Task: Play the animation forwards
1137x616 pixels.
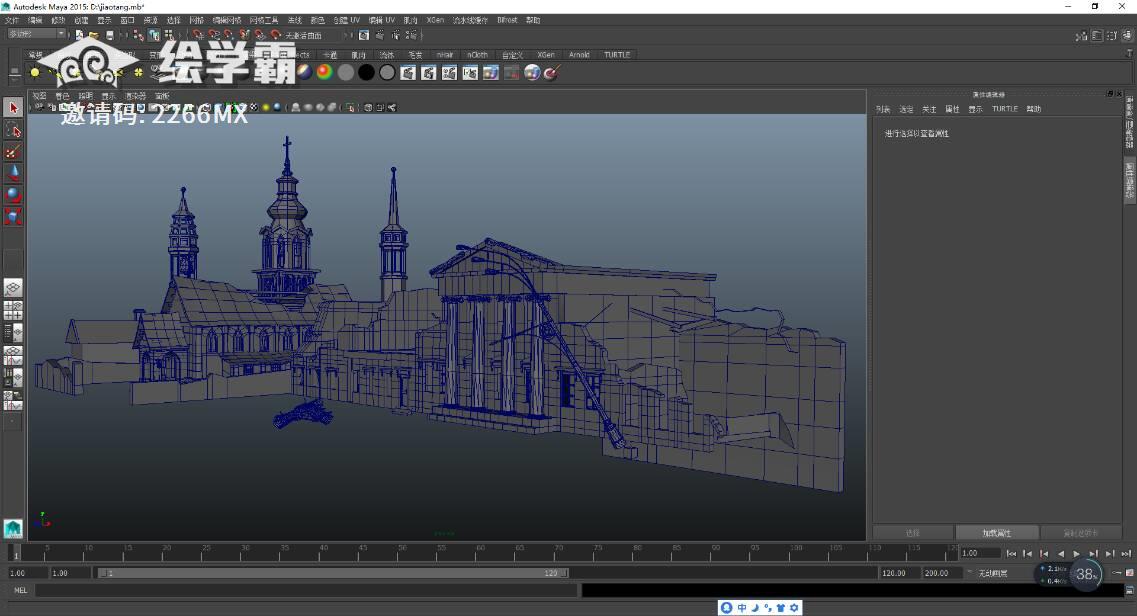Action: click(x=1077, y=553)
